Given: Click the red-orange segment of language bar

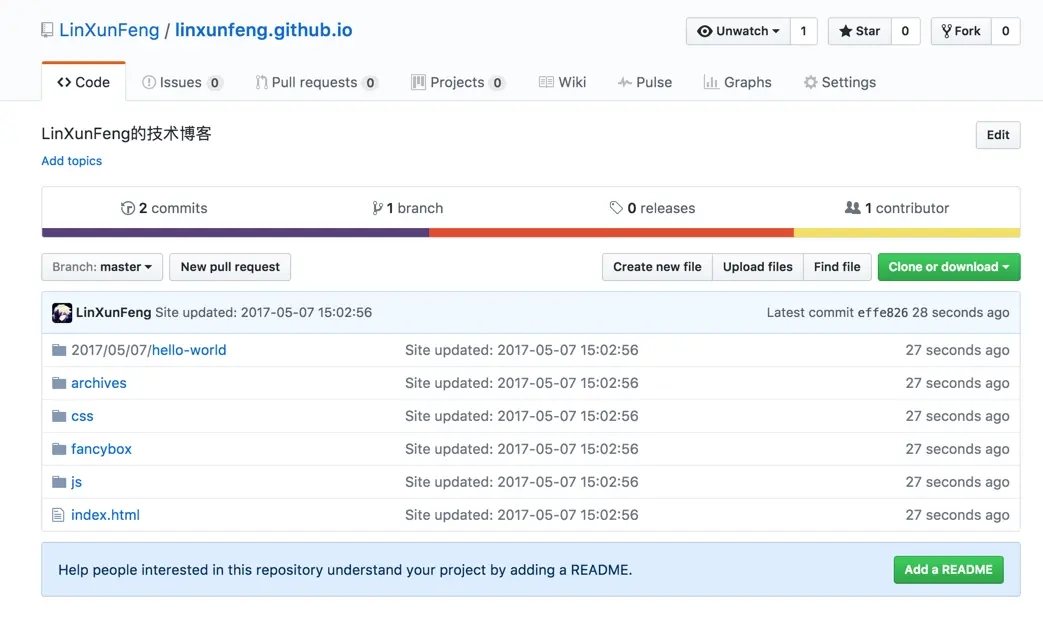Looking at the screenshot, I should pyautogui.click(x=611, y=233).
